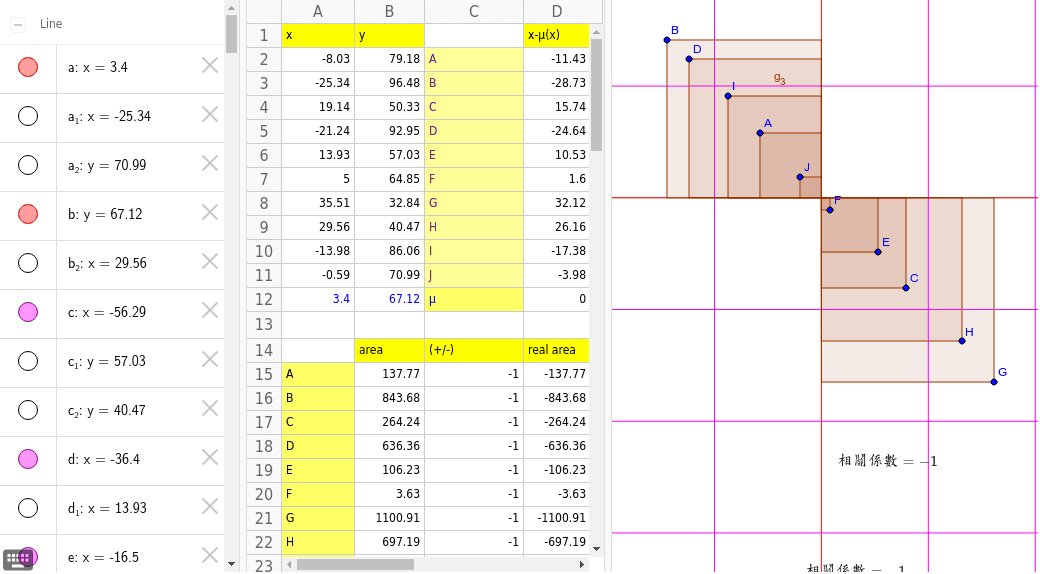Select cell containing 96.48
The width and height of the screenshot is (1040, 574).
(389, 83)
